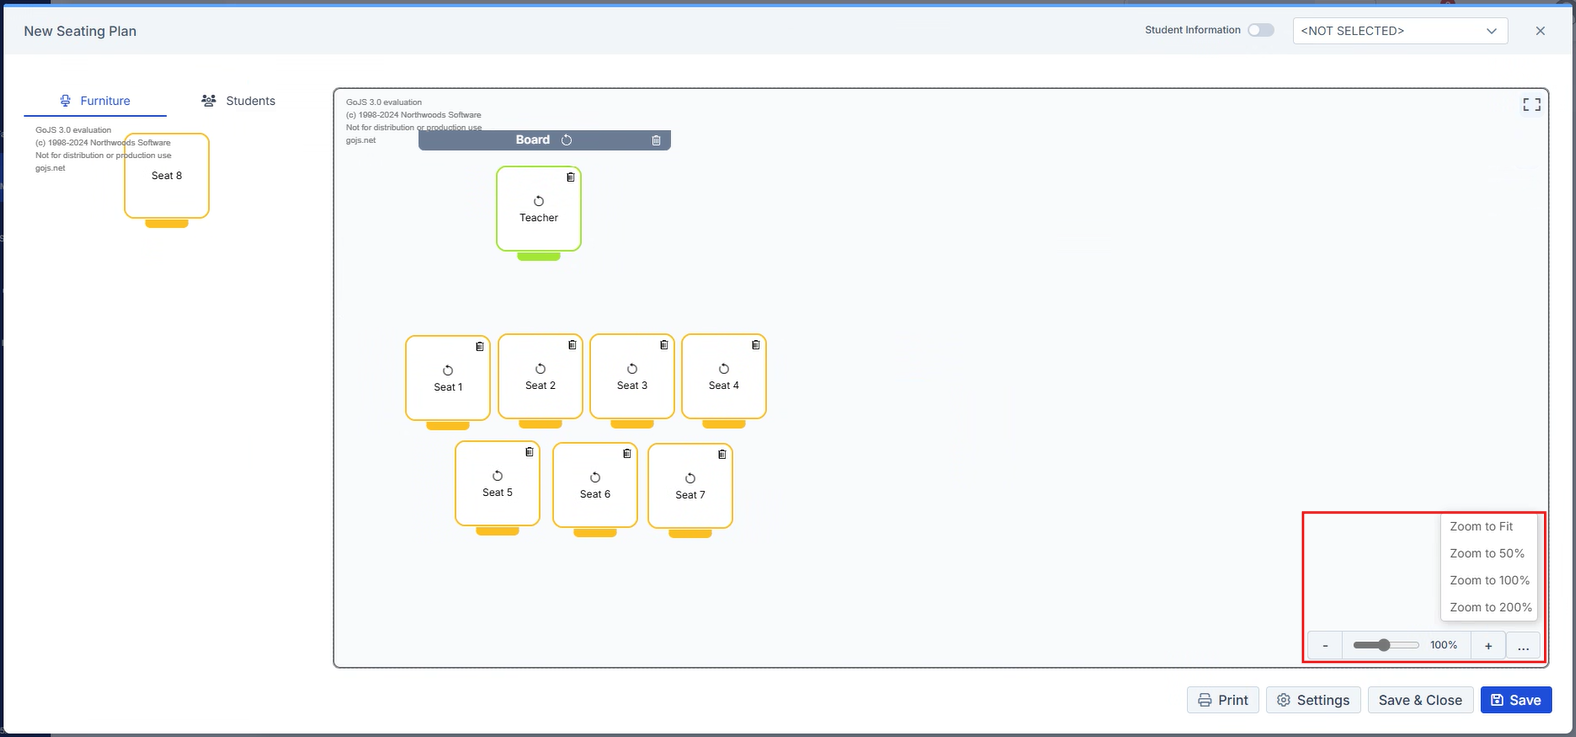Click the plus zoom-in button
This screenshot has height=737, width=1576.
(1488, 646)
